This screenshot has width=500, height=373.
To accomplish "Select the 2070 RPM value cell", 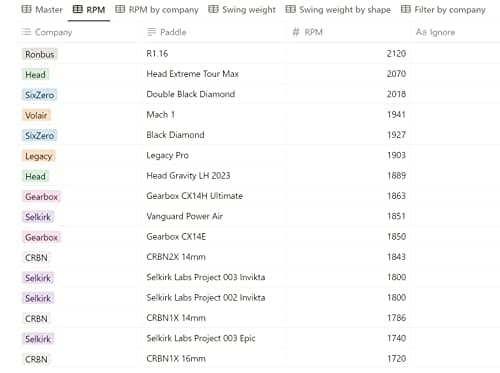I will [x=350, y=74].
